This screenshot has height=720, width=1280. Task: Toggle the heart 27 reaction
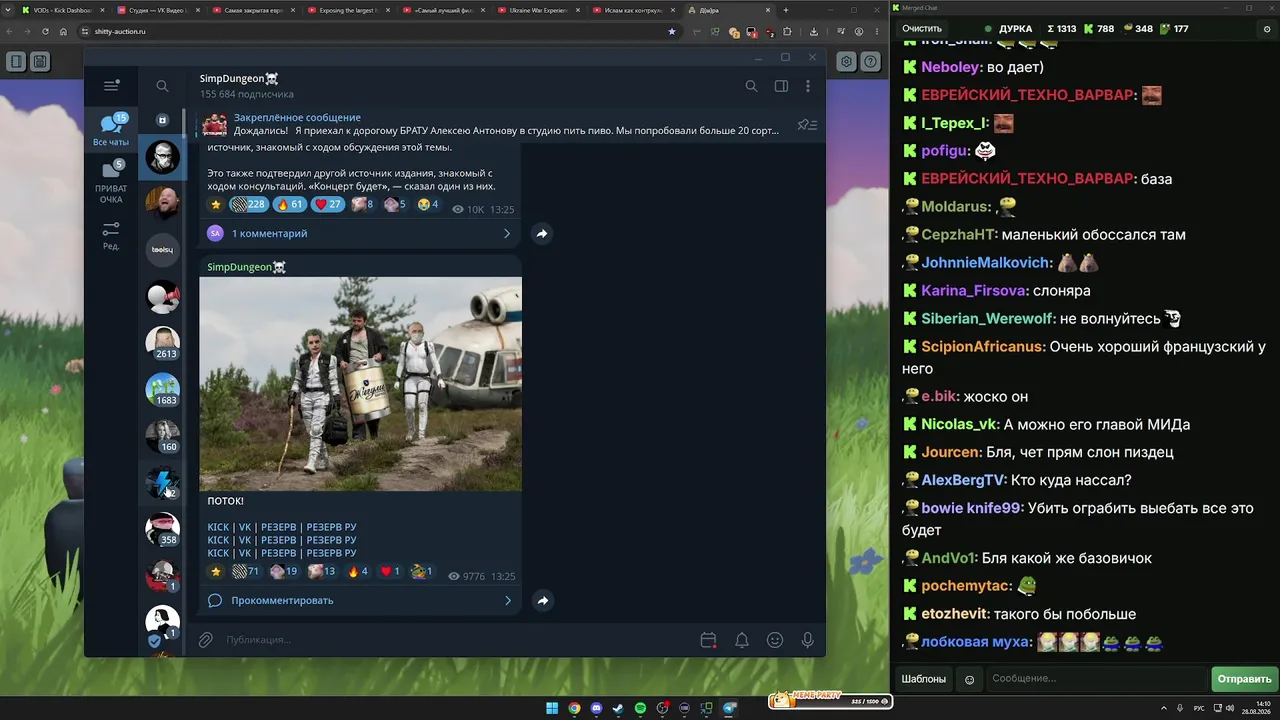tap(328, 204)
